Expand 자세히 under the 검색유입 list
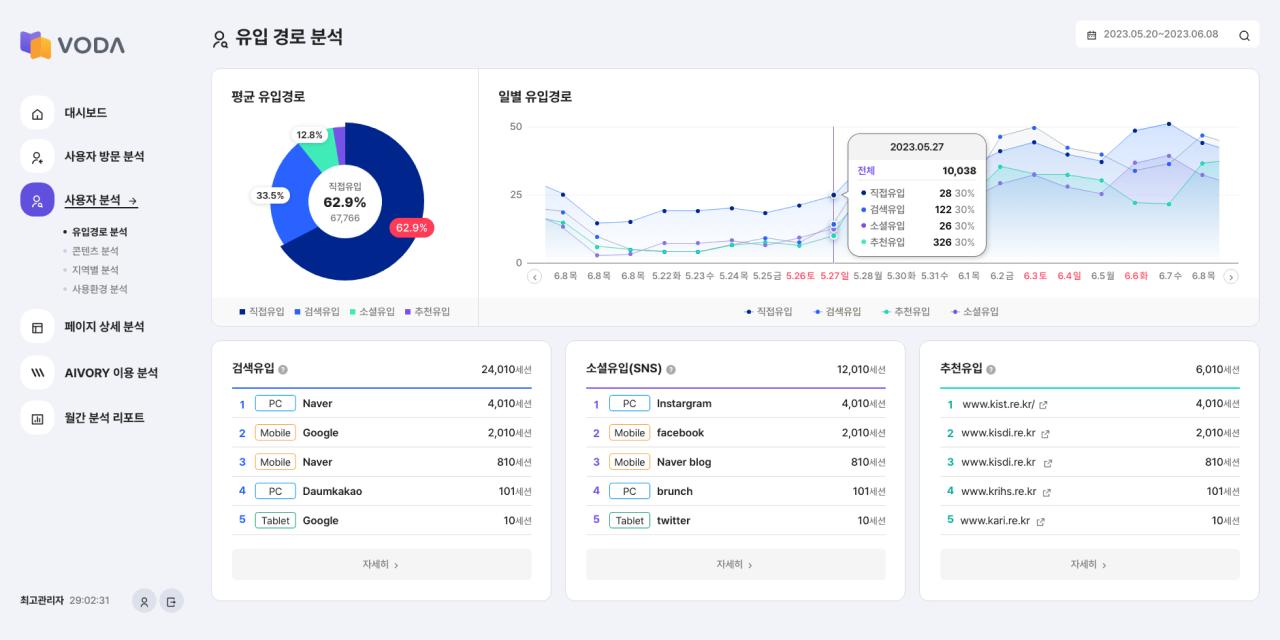The image size is (1280, 640). (x=381, y=564)
